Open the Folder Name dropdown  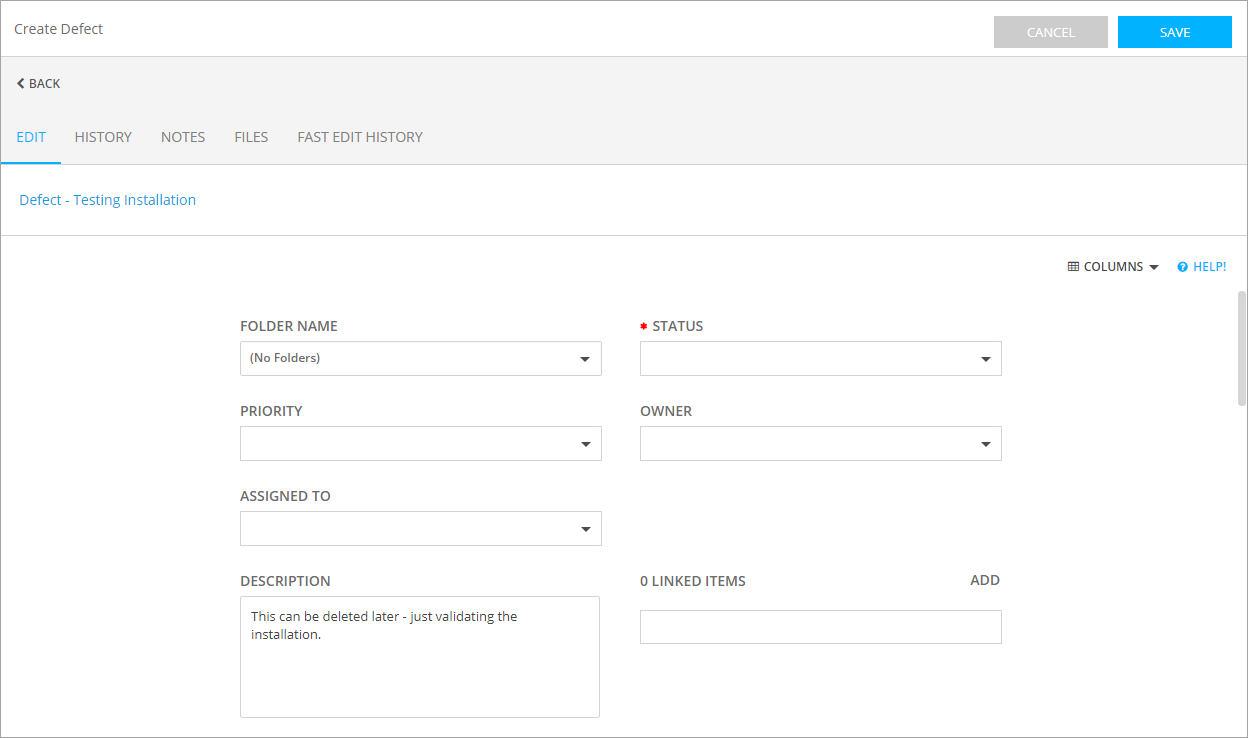420,359
